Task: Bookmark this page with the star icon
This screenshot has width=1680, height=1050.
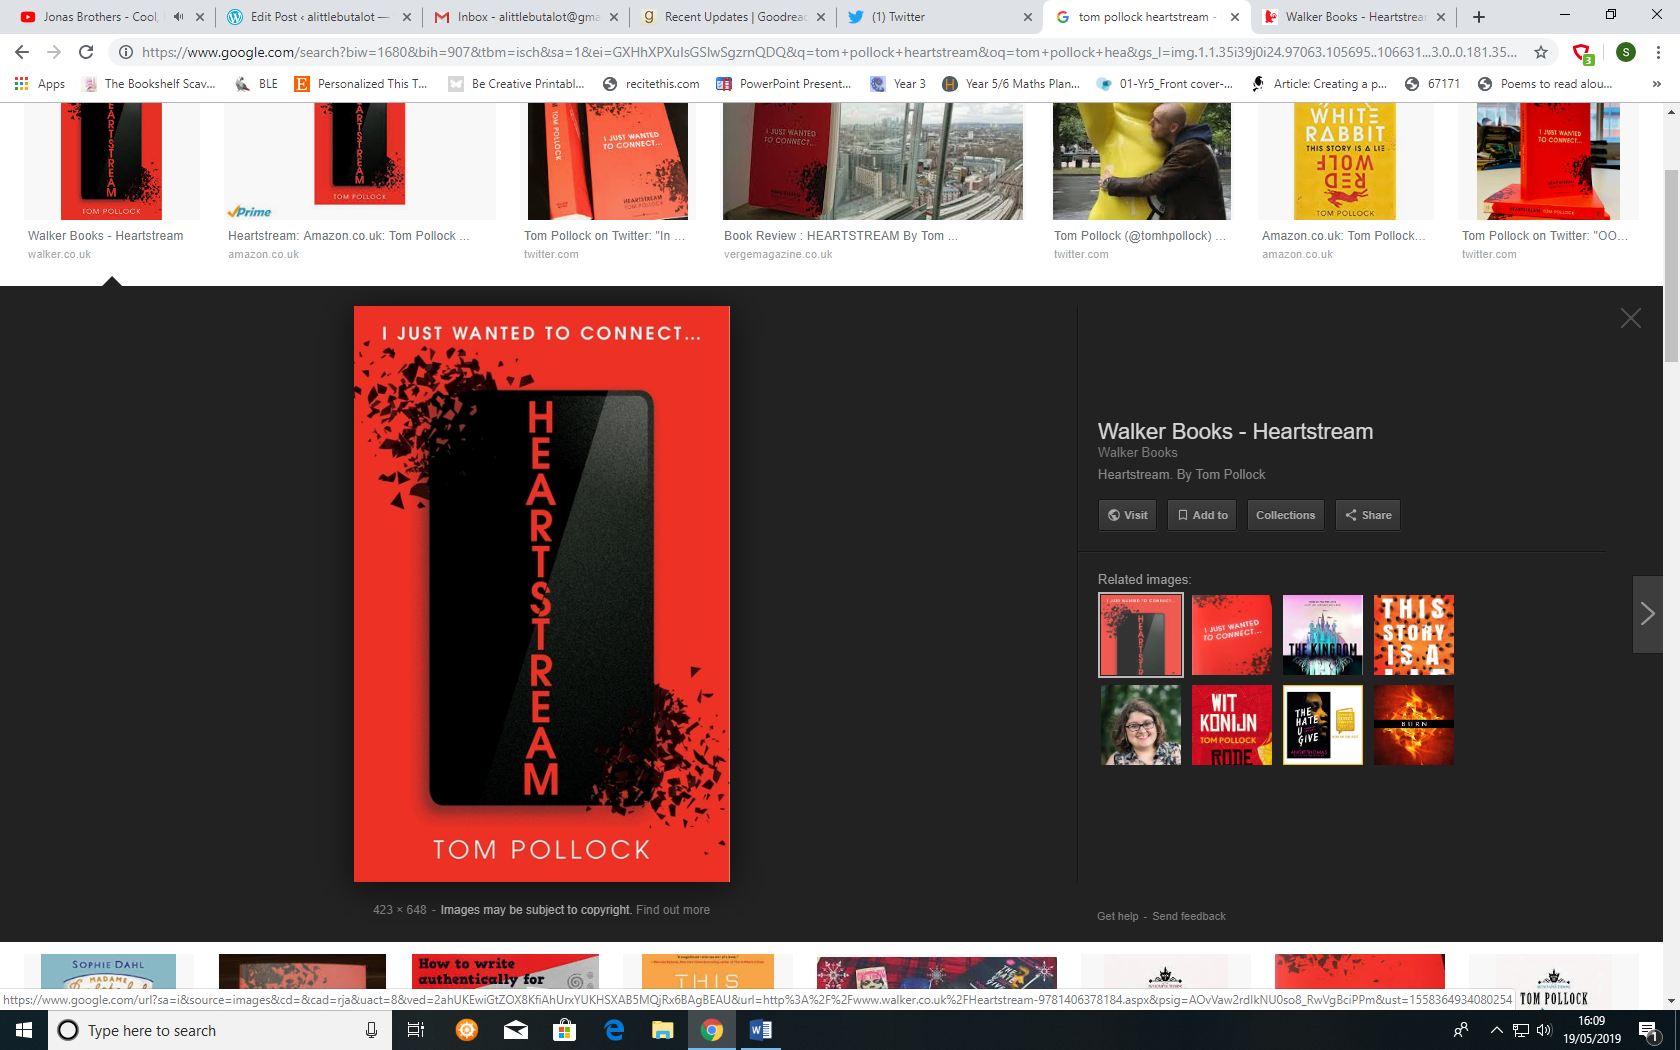Action: coord(1541,52)
